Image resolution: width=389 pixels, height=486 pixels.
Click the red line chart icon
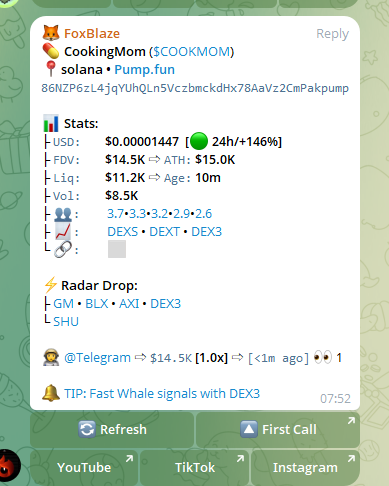63,232
